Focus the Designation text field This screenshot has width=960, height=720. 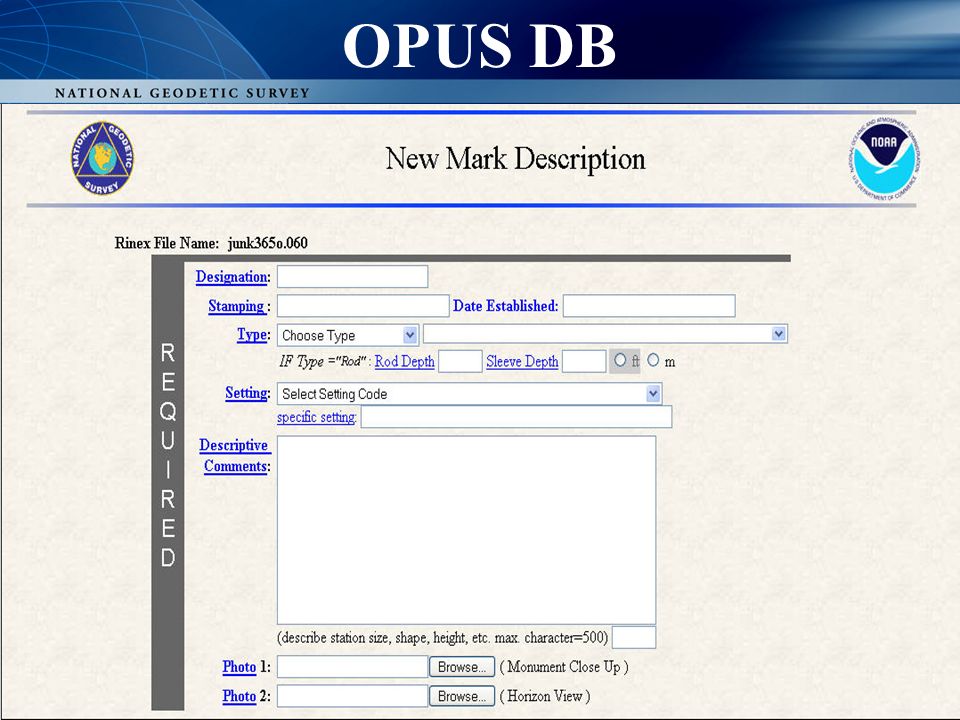[353, 277]
